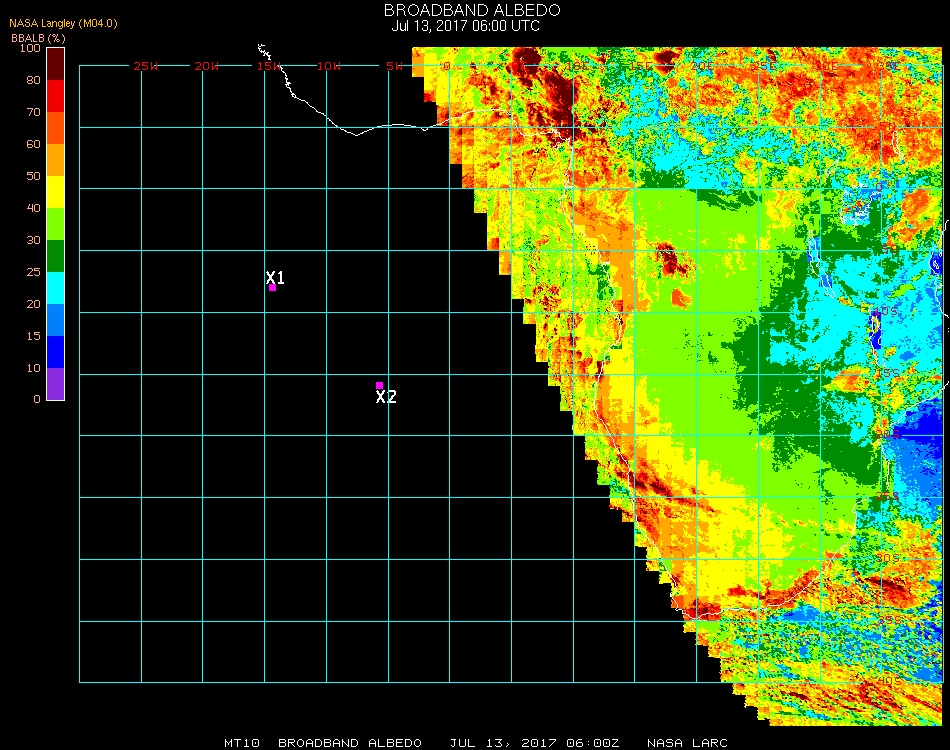Select the purple 0-10% legend swatch
This screenshot has width=950, height=750.
point(56,384)
